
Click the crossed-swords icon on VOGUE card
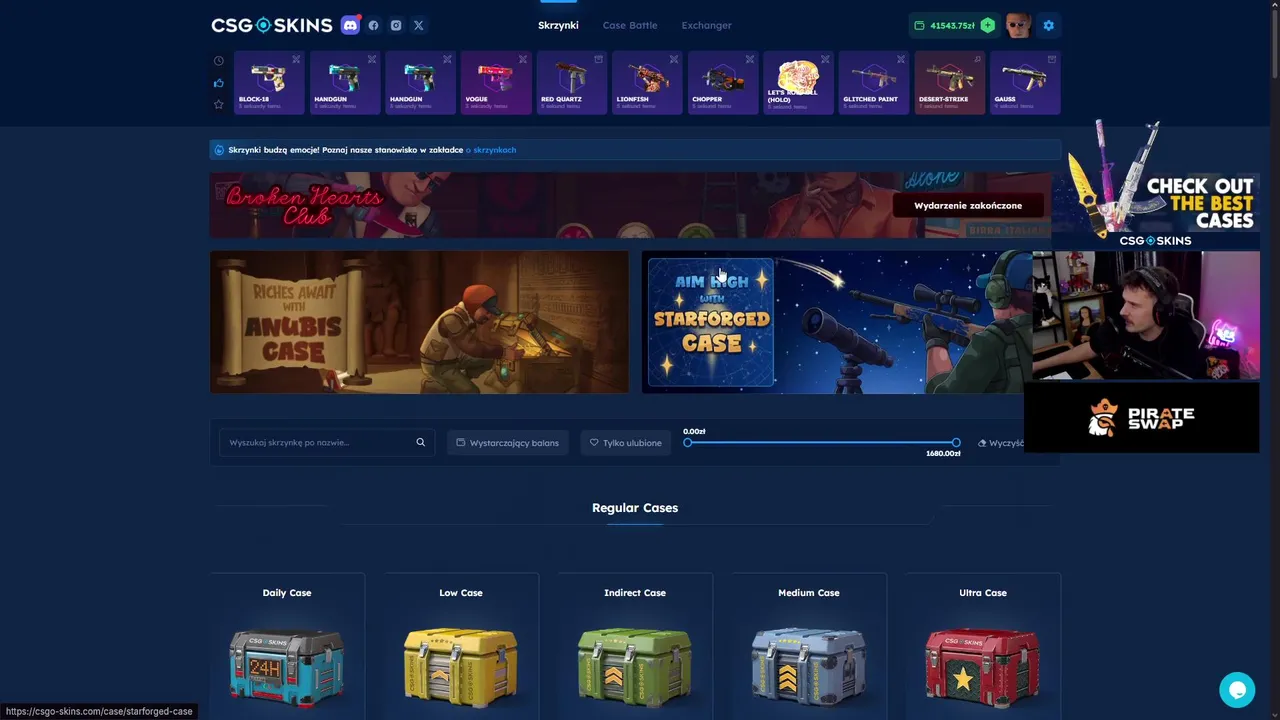coord(522,59)
